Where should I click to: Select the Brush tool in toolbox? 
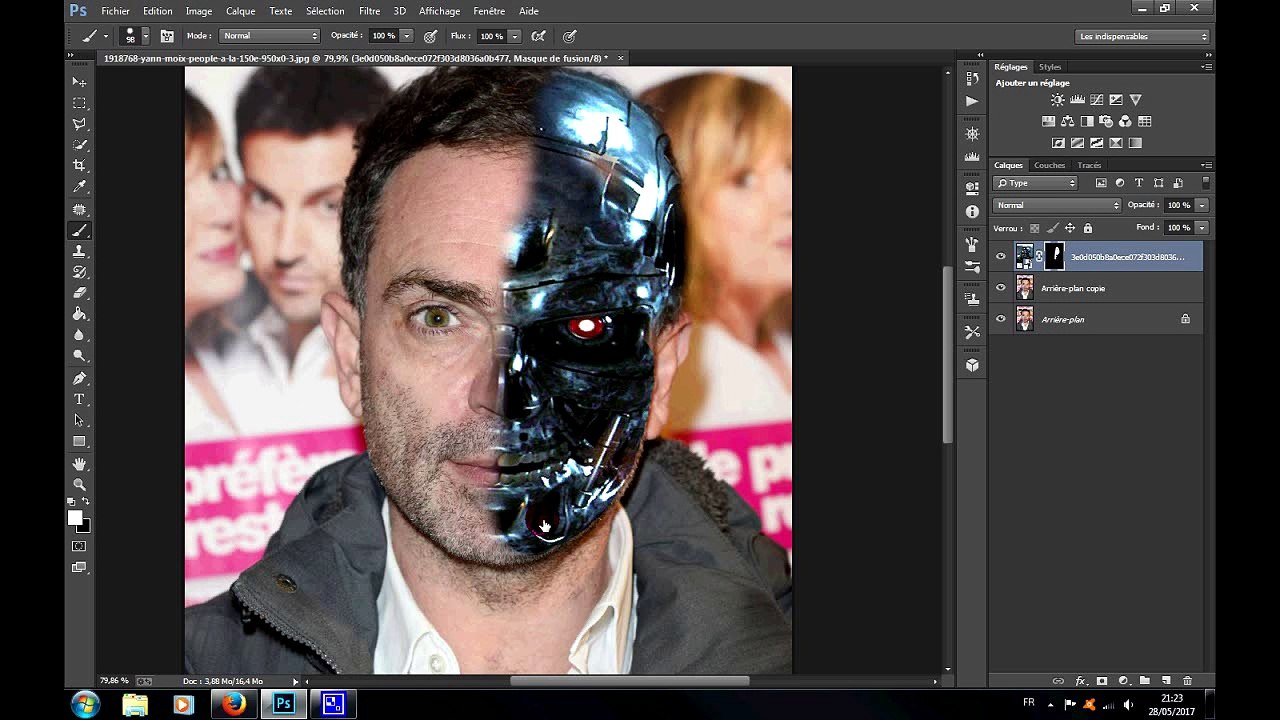(x=79, y=231)
